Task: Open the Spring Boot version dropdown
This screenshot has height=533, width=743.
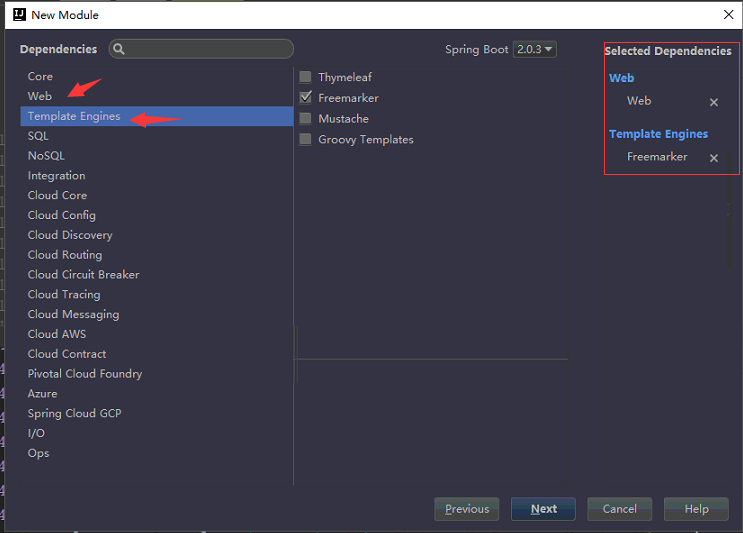Action: click(x=535, y=49)
